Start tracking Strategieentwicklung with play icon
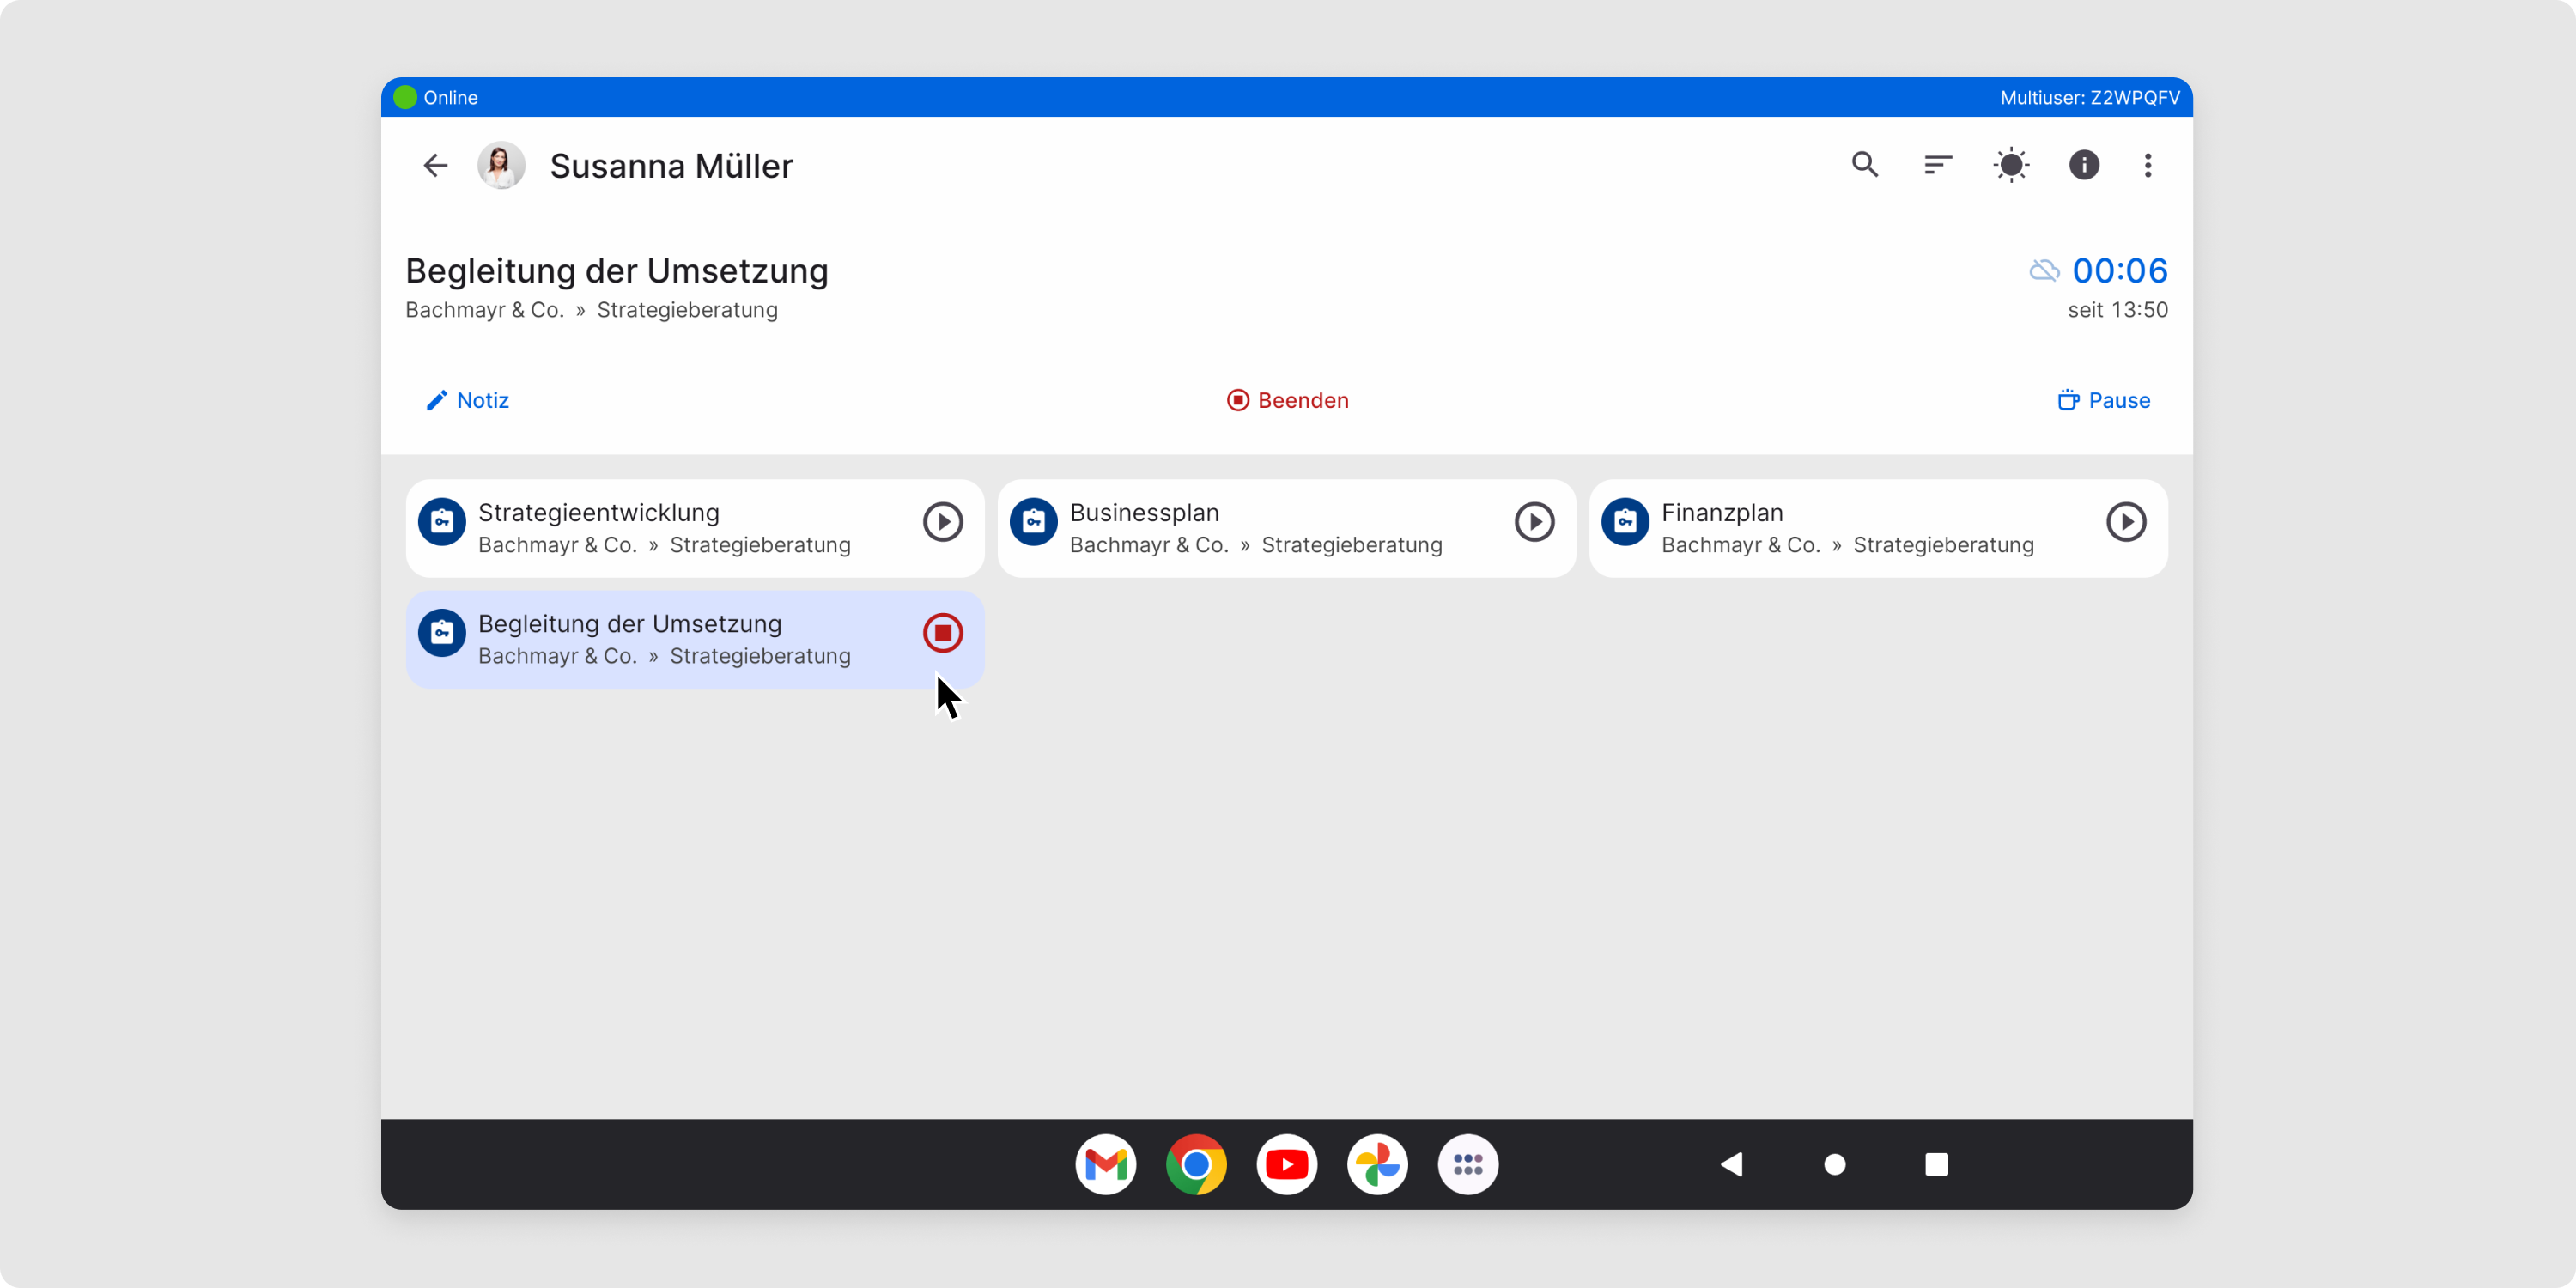2576x1288 pixels. (942, 522)
